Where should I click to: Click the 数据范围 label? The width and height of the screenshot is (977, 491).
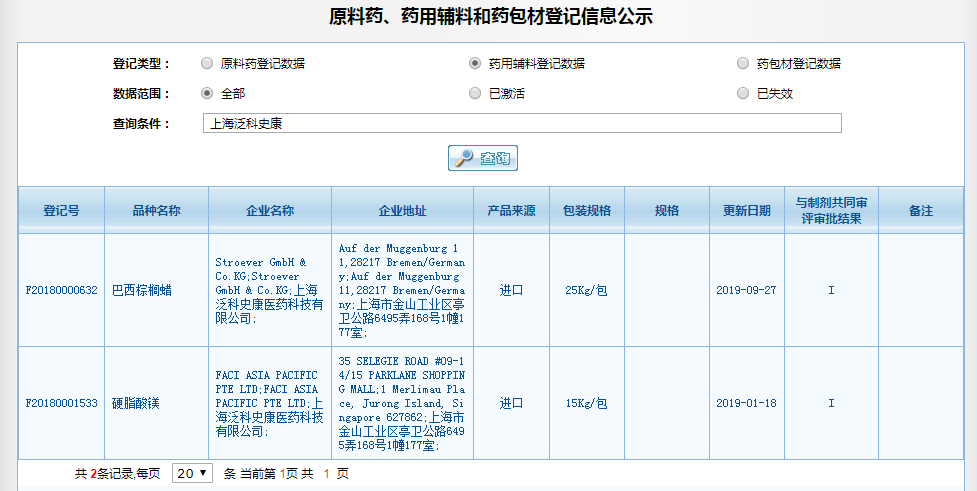141,93
